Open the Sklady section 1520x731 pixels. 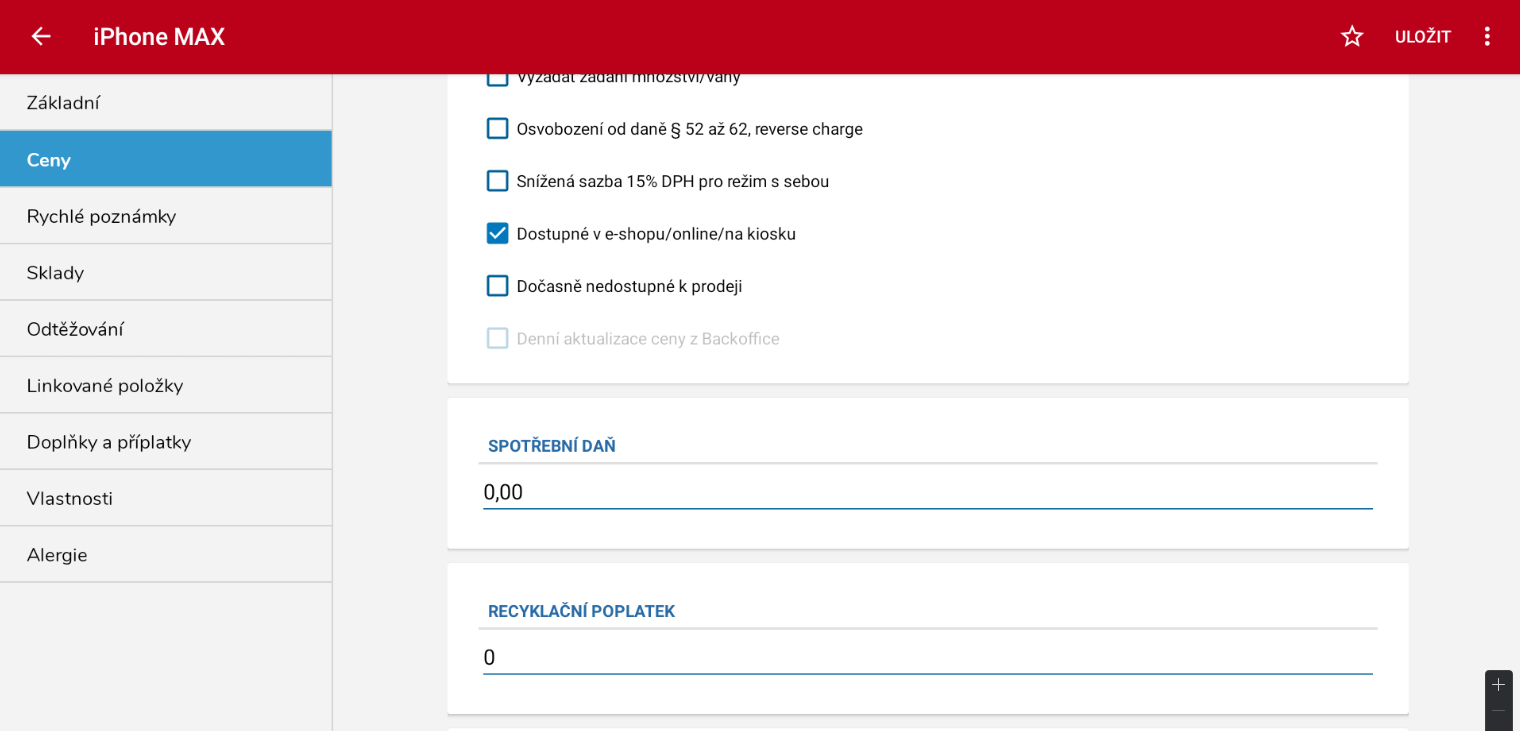click(165, 272)
